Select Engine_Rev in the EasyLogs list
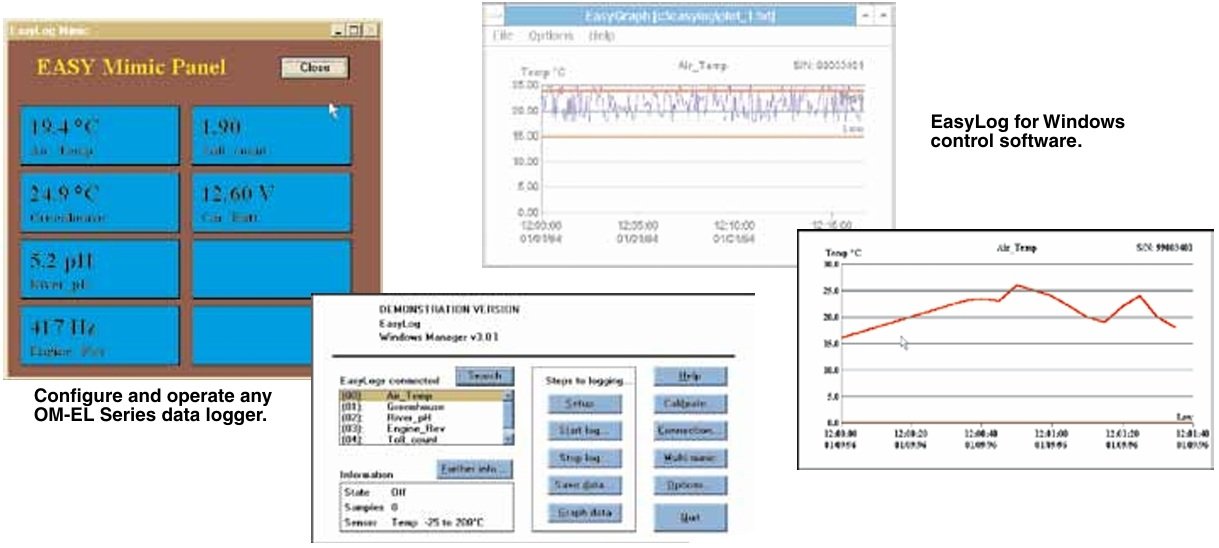 [x=420, y=429]
